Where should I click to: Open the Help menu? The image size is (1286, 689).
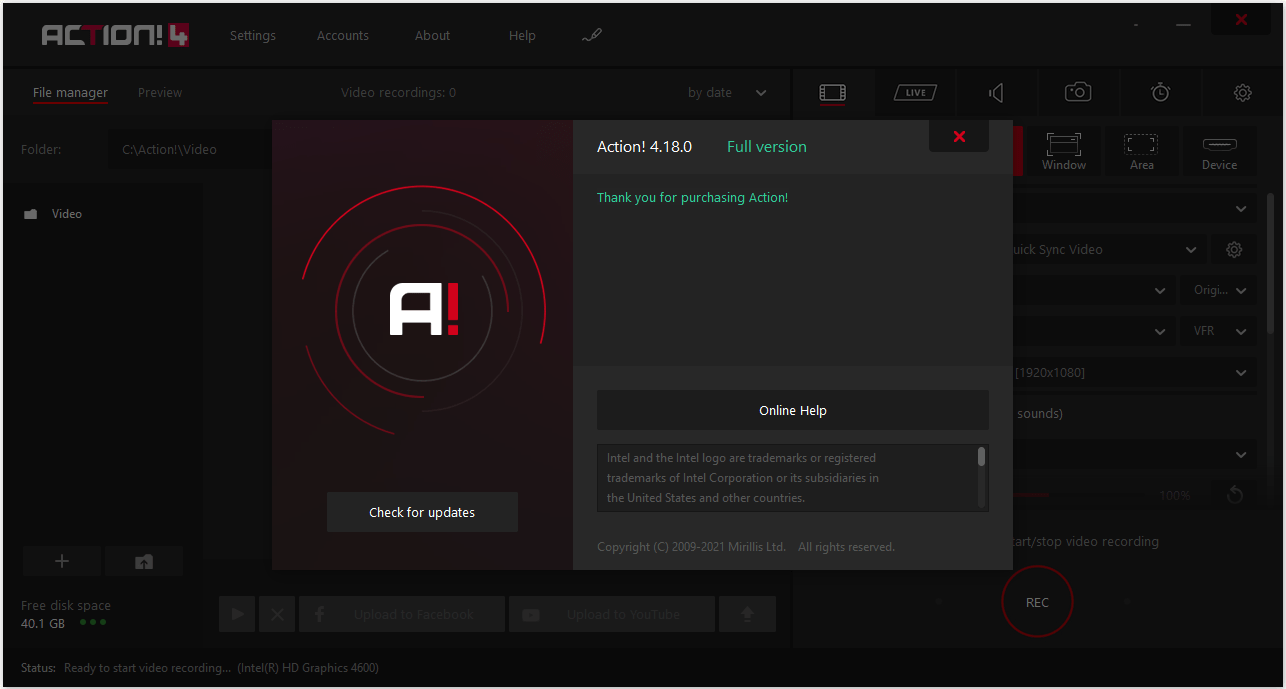tap(522, 35)
